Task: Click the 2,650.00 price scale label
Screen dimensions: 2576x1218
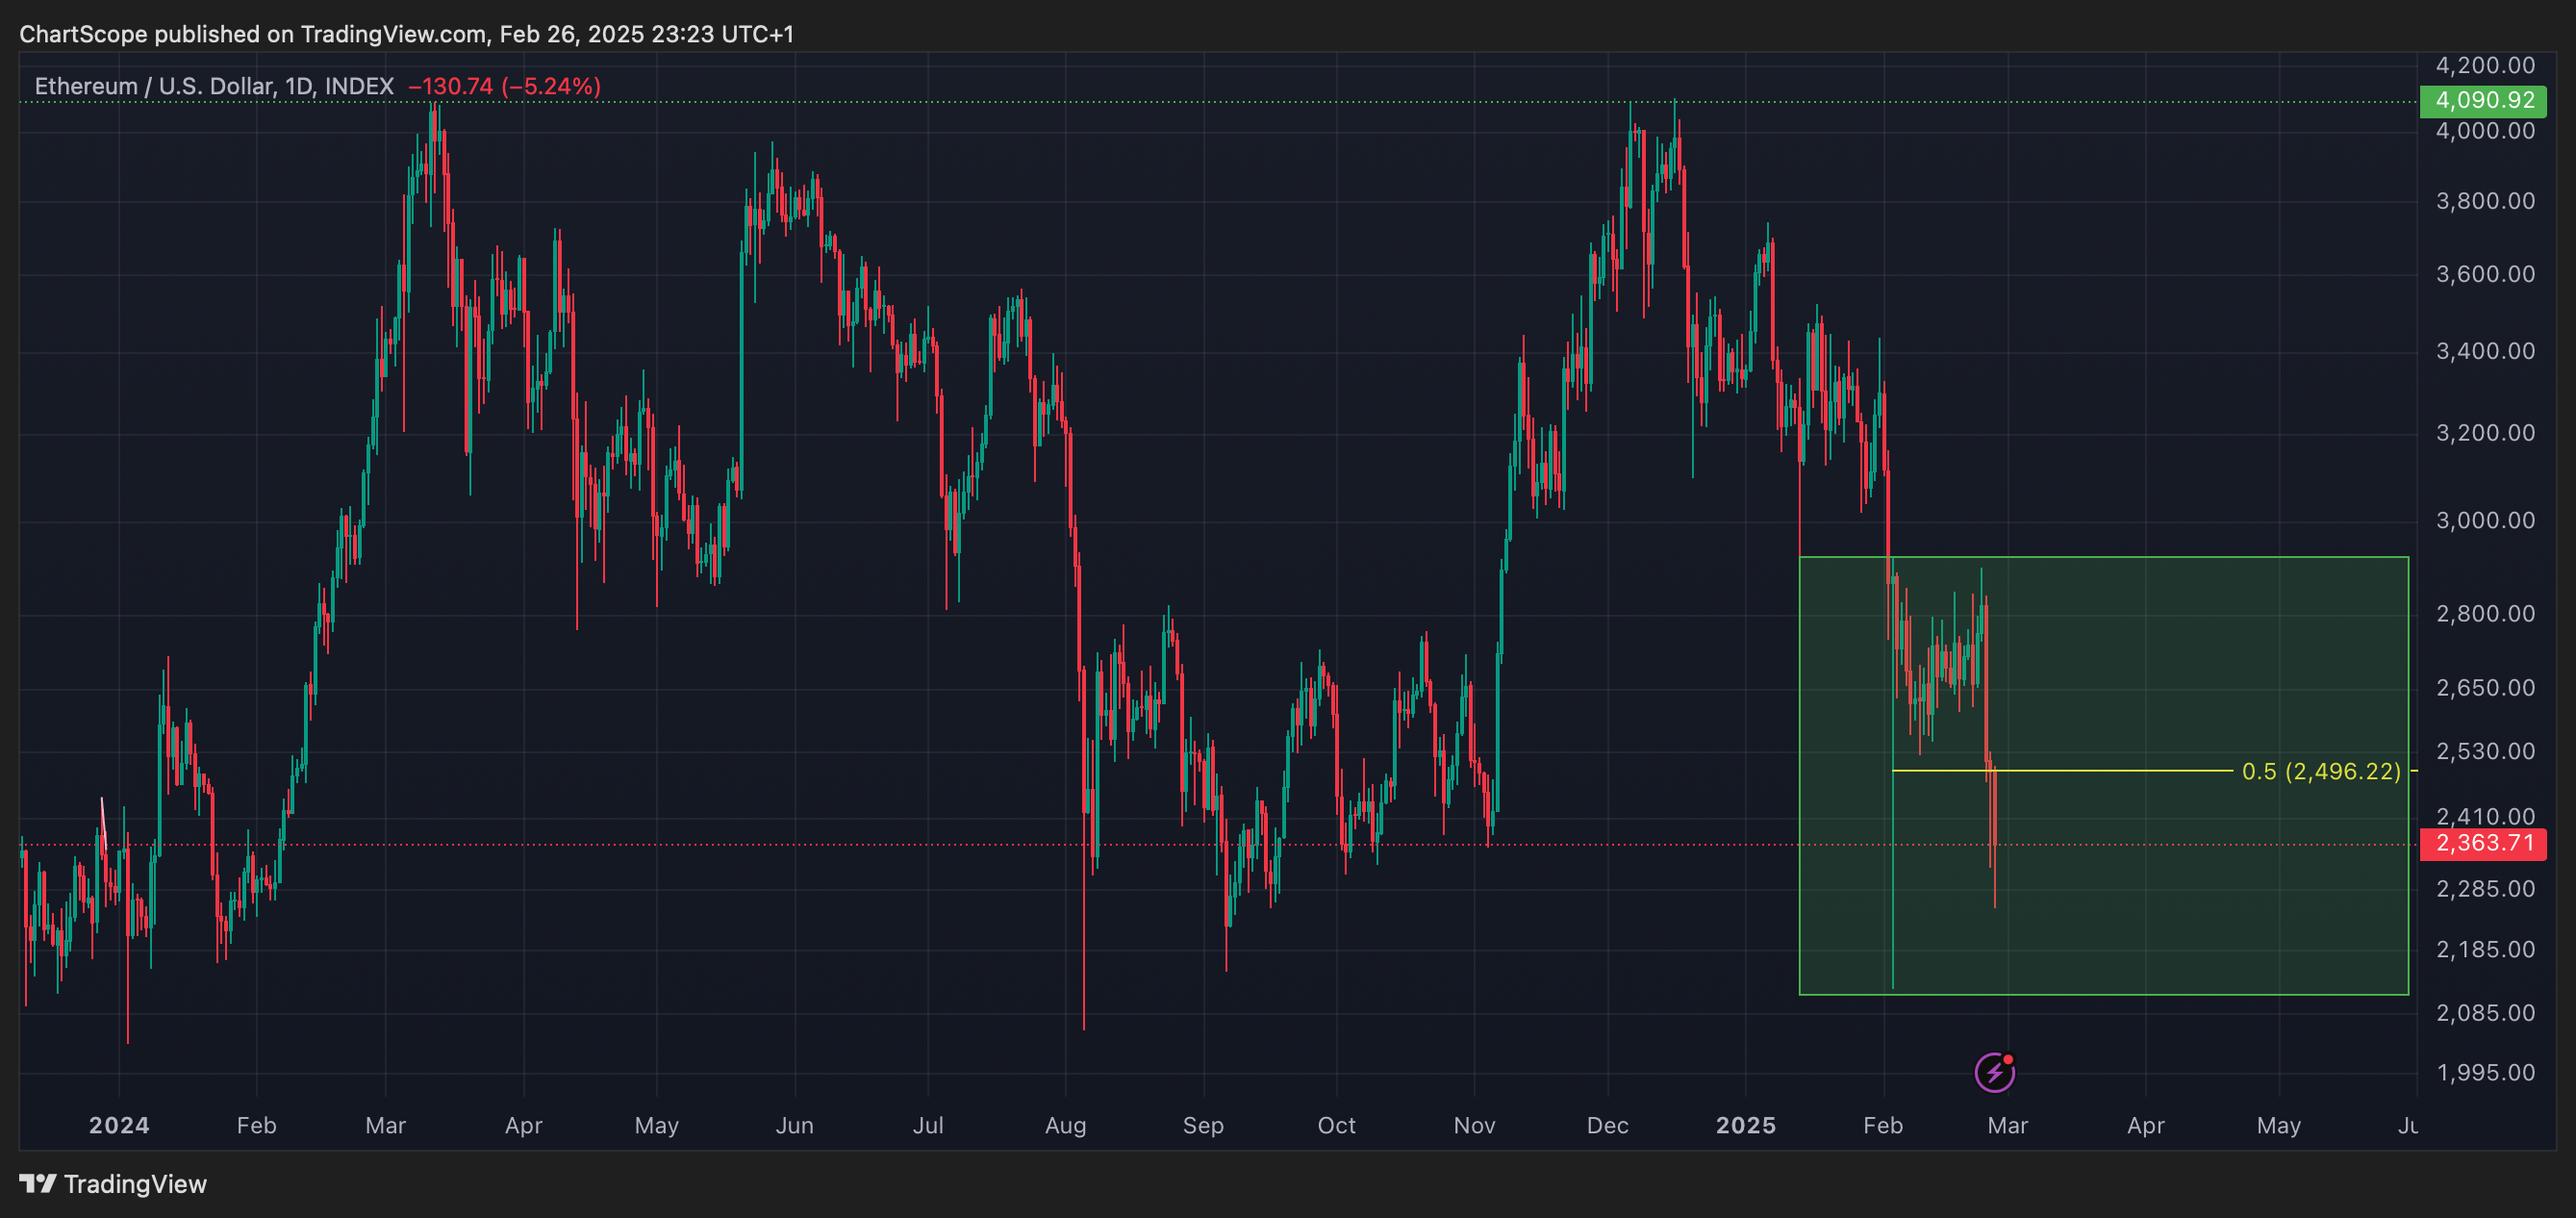Action: (x=2484, y=688)
